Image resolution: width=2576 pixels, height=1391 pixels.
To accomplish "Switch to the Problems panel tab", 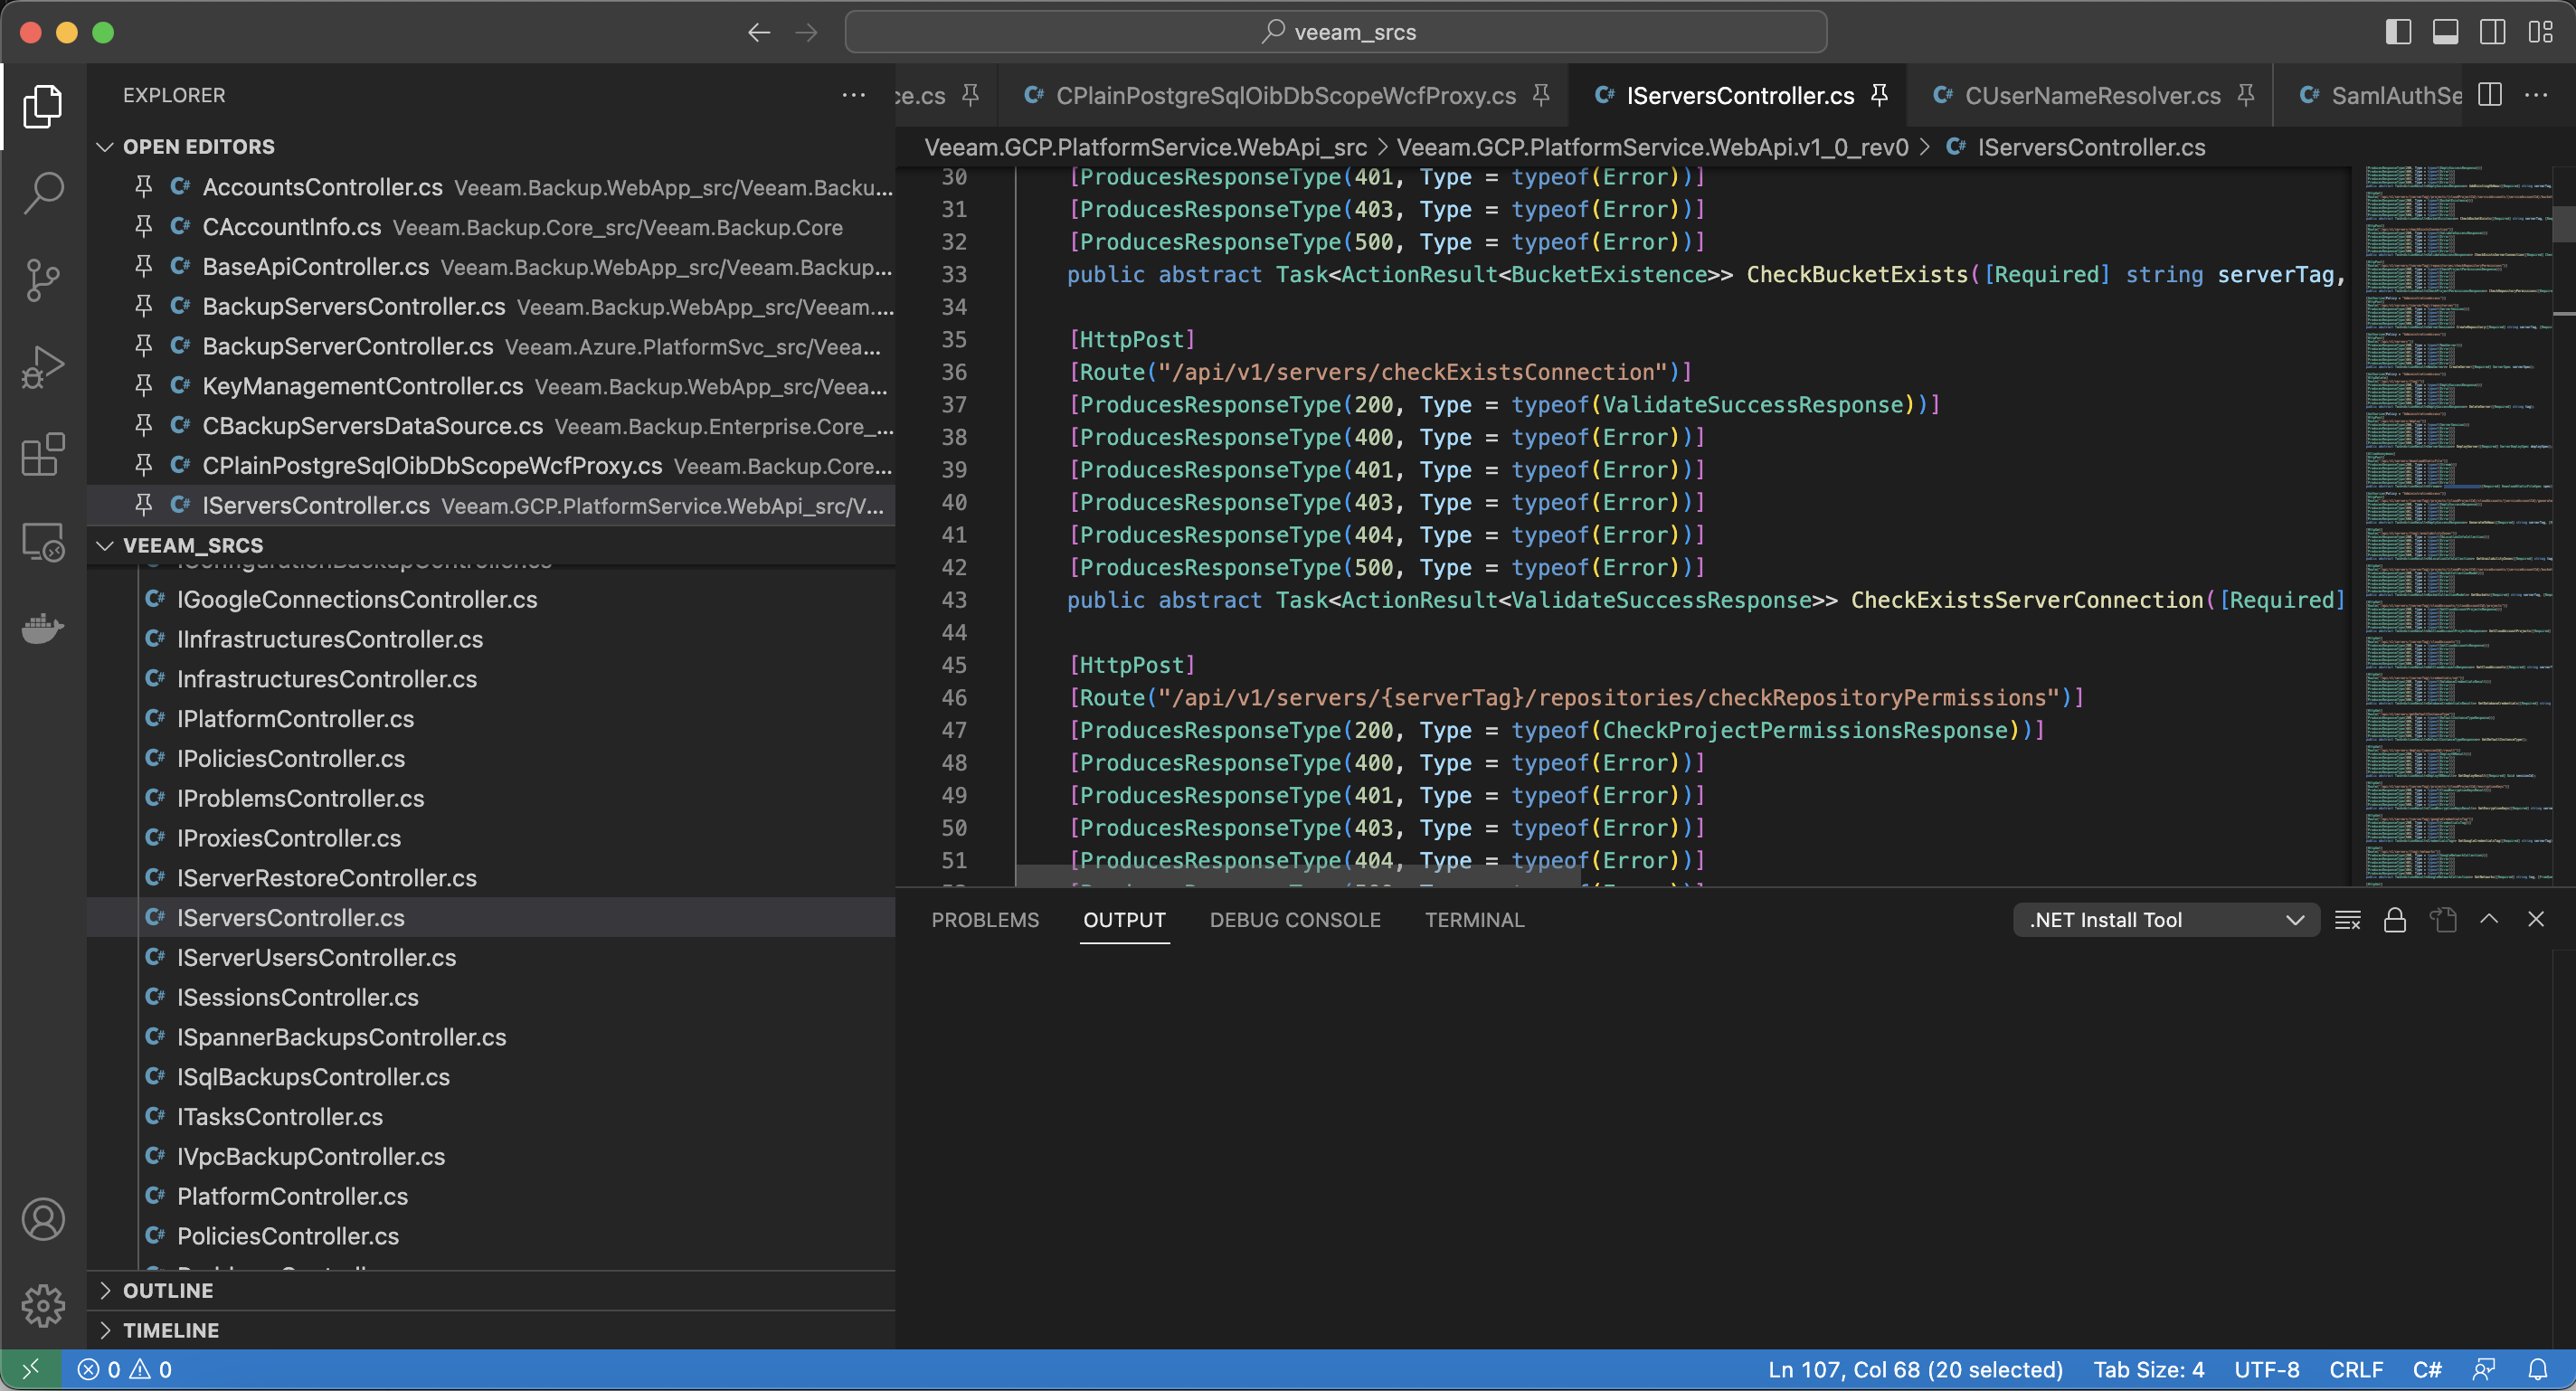I will 985,920.
